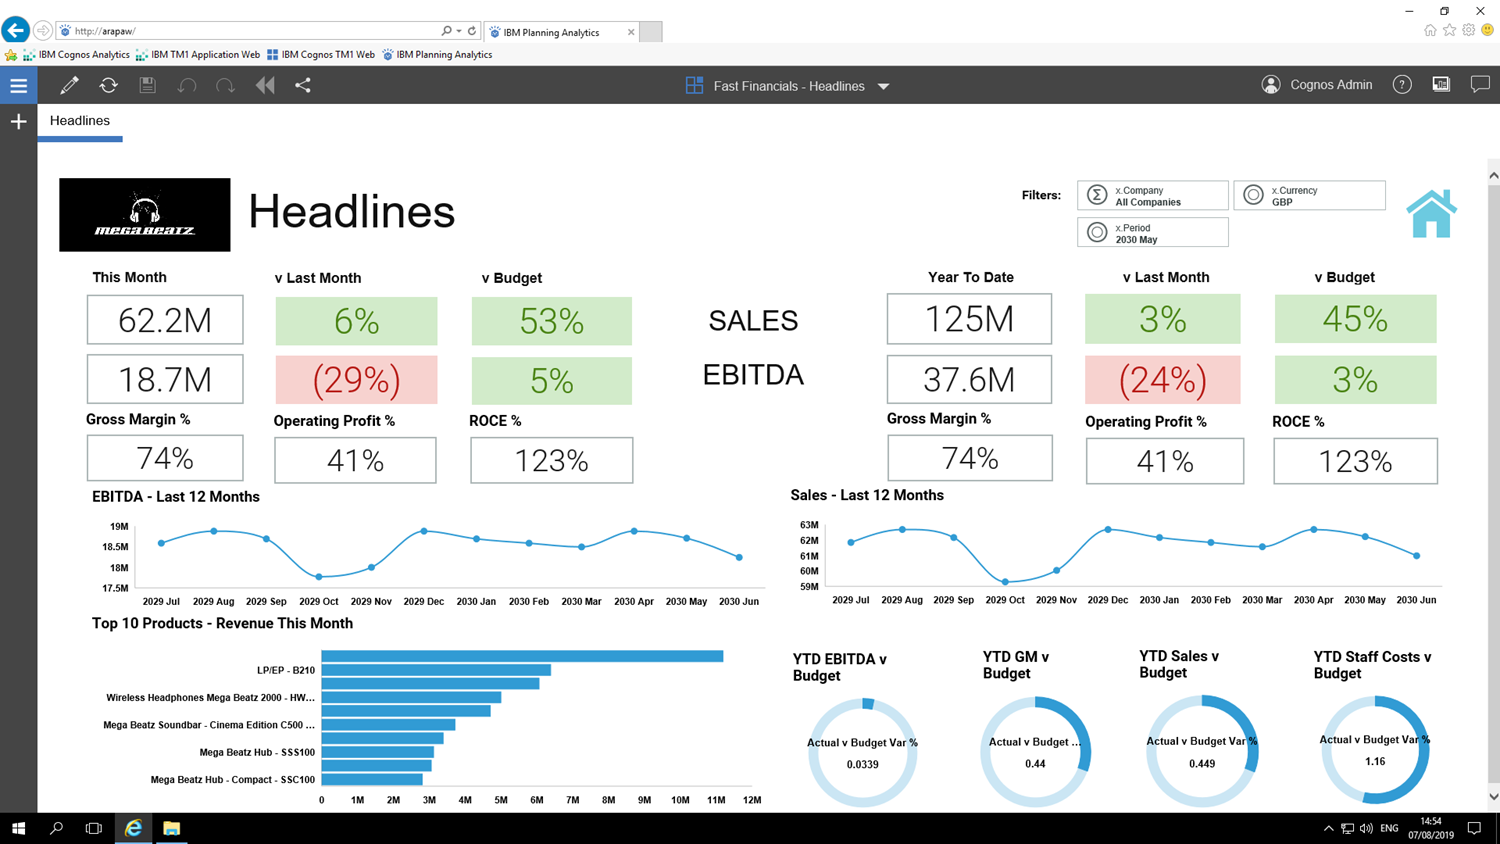This screenshot has height=844, width=1500.
Task: Click the blue home house icon
Action: (1432, 212)
